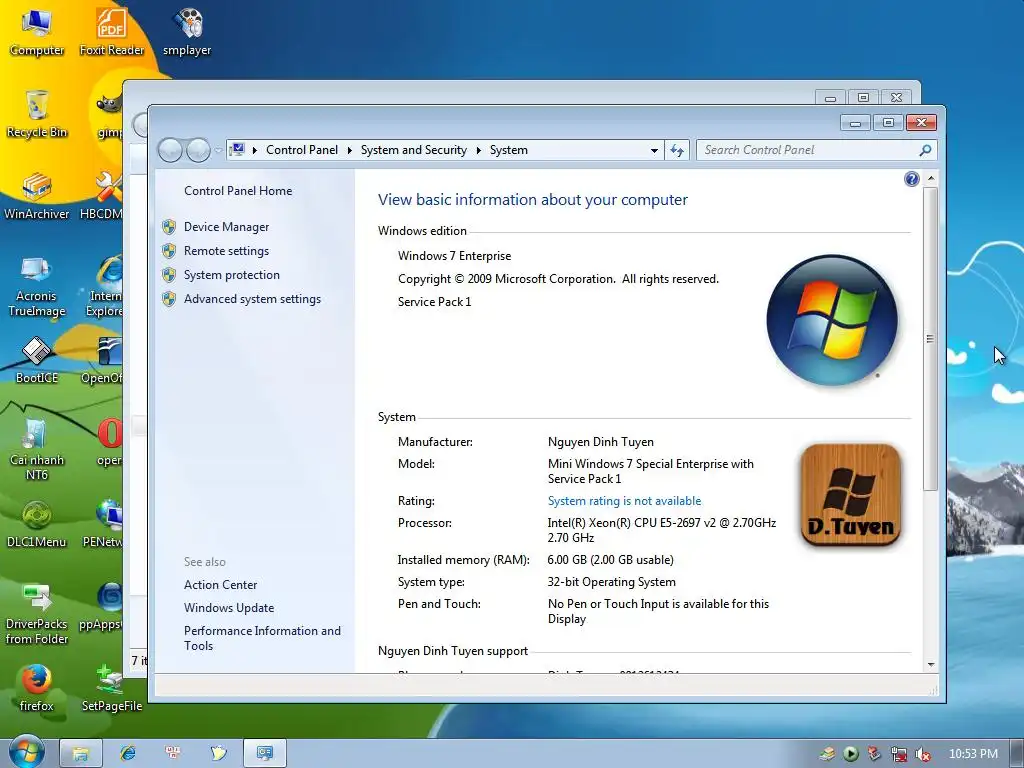Click the muted volume tray icon
Viewport: 1024px width, 768px height.
(922, 754)
